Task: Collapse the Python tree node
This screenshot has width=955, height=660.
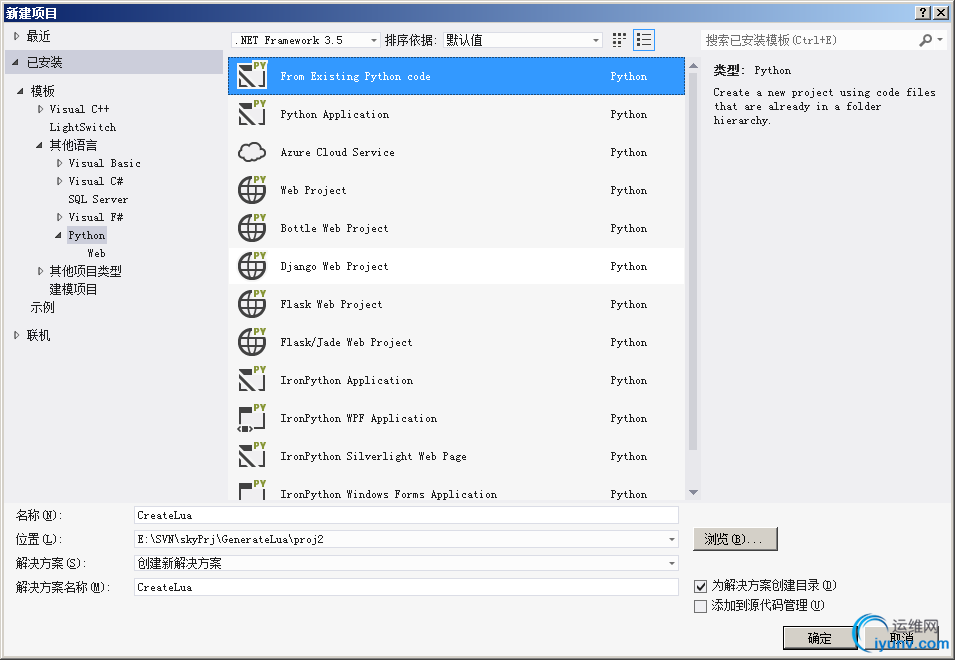Action: click(x=58, y=235)
